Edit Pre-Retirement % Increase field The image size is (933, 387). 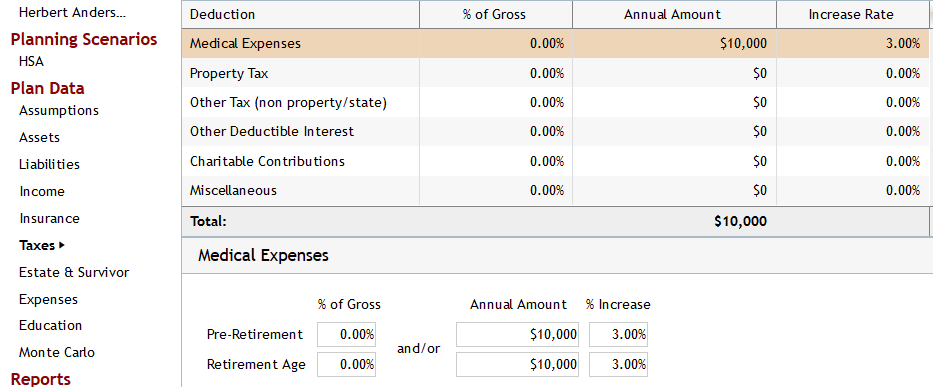pyautogui.click(x=618, y=335)
